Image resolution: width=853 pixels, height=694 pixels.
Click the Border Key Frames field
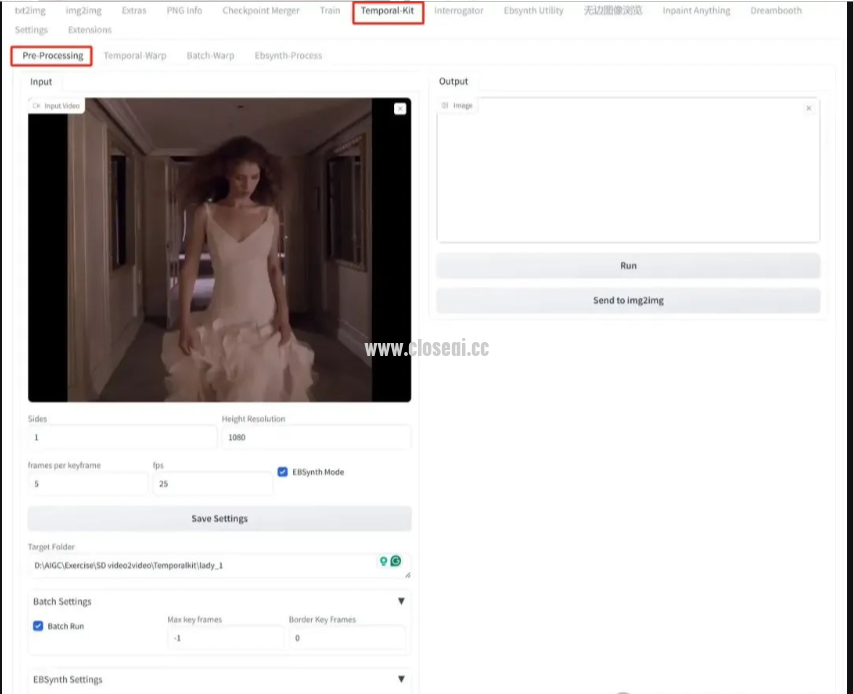347,637
